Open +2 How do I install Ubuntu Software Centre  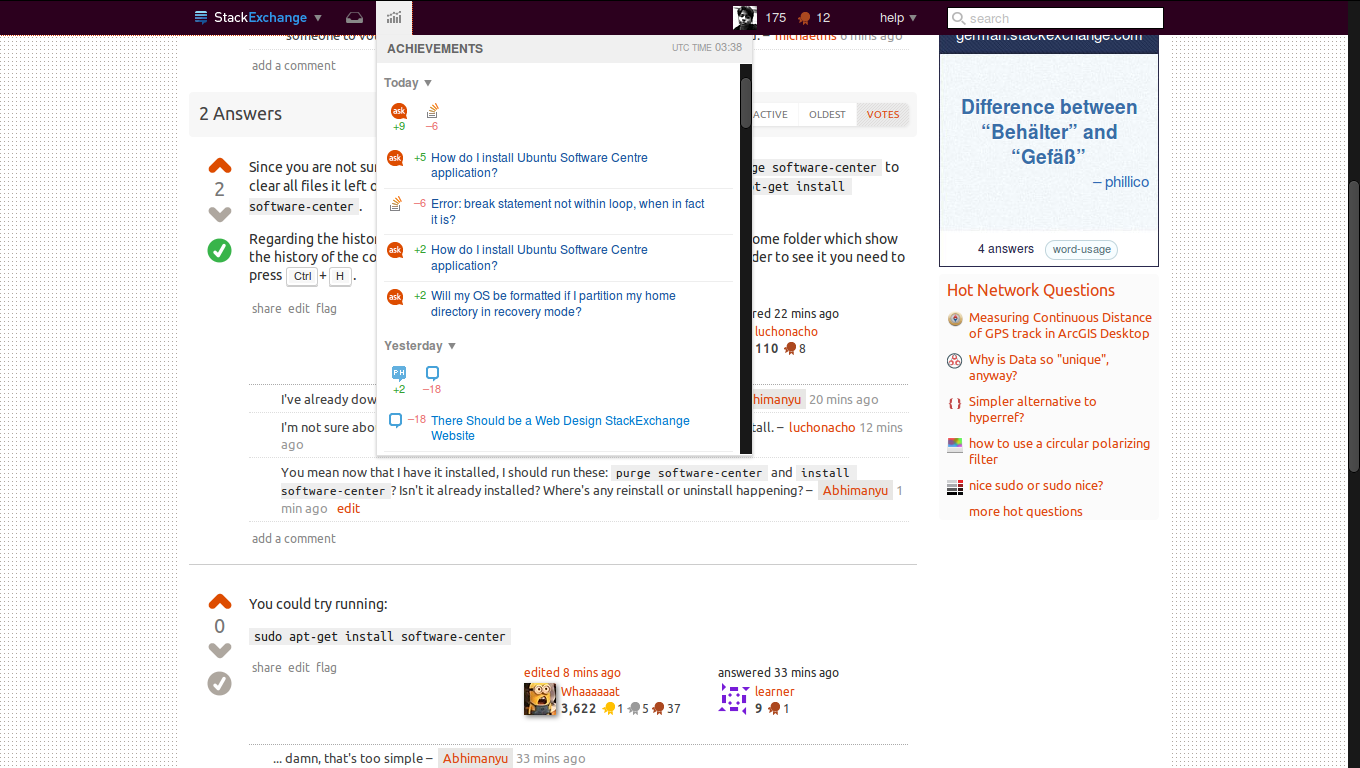point(539,257)
